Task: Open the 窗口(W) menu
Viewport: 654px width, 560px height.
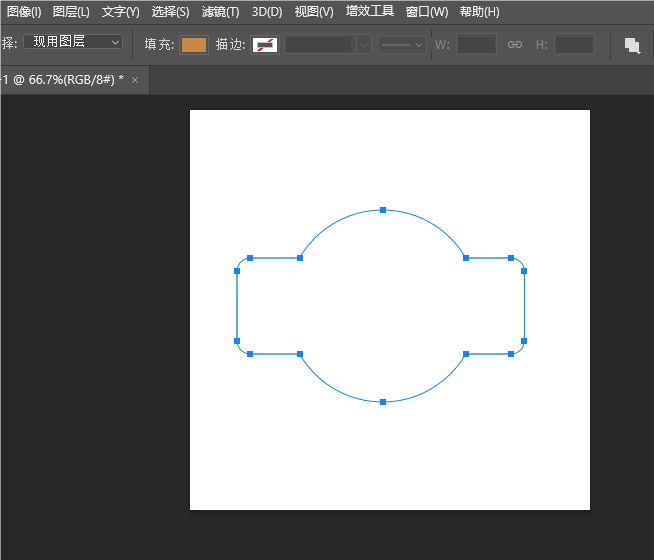Action: pyautogui.click(x=427, y=12)
